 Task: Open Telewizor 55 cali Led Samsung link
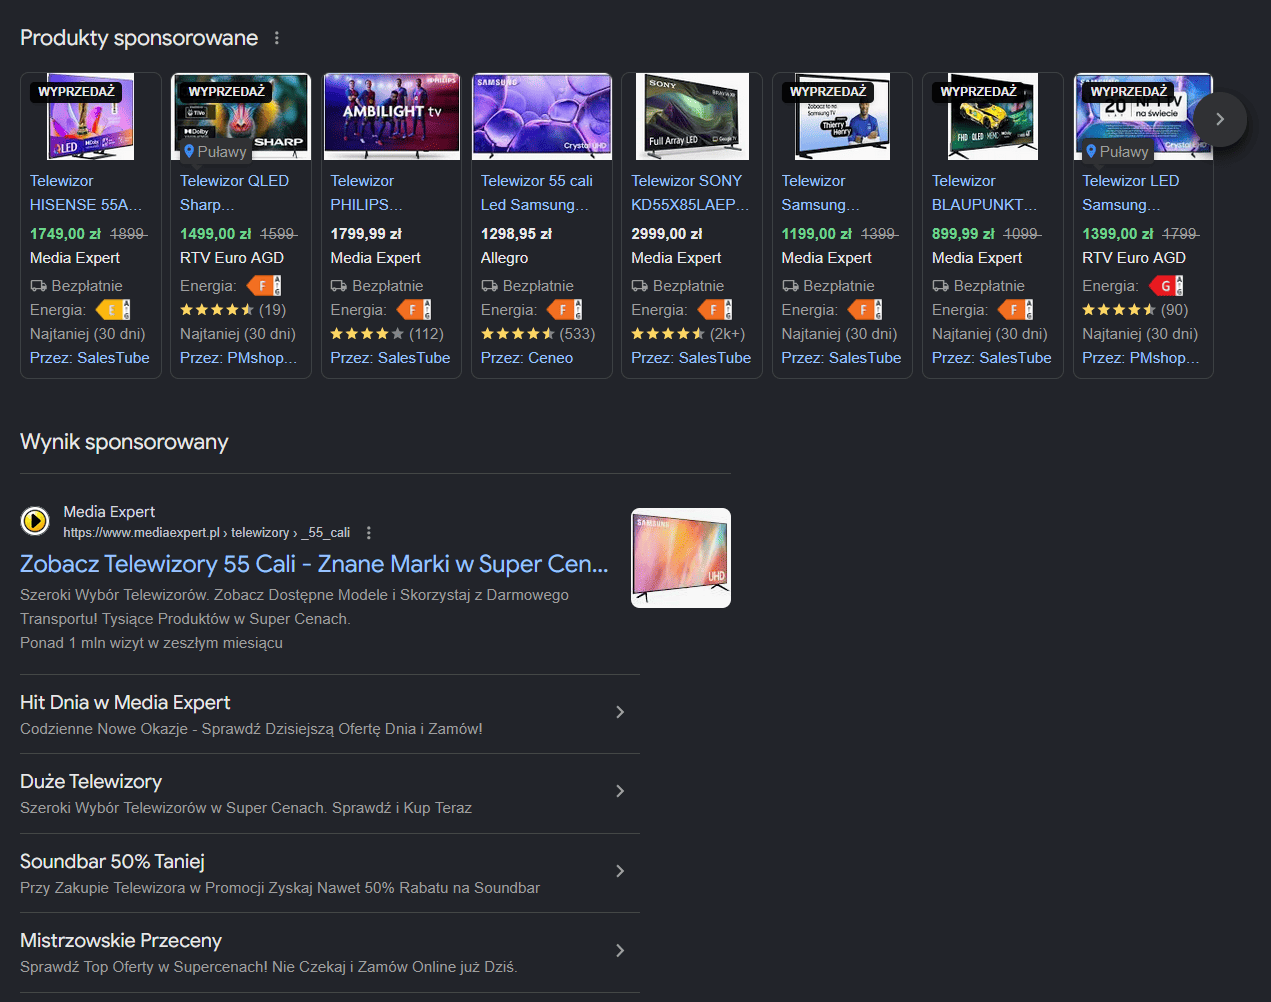click(537, 193)
